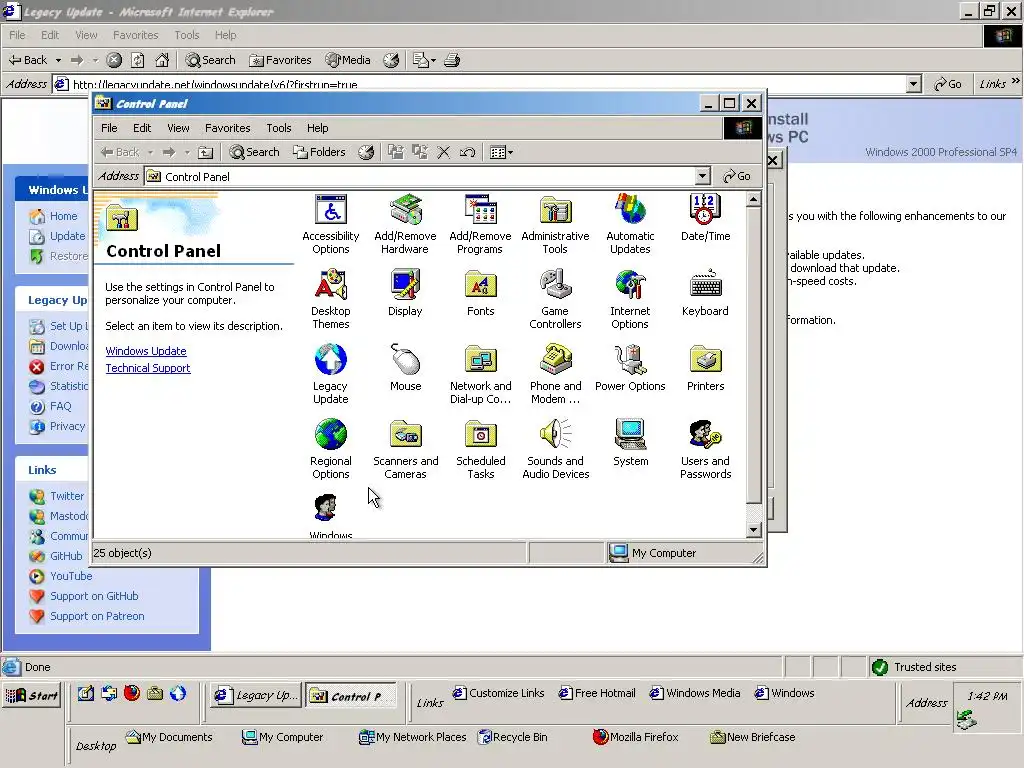Open Mozilla Firefox from Desktop toolbar
1024x768 pixels.
(x=635, y=737)
